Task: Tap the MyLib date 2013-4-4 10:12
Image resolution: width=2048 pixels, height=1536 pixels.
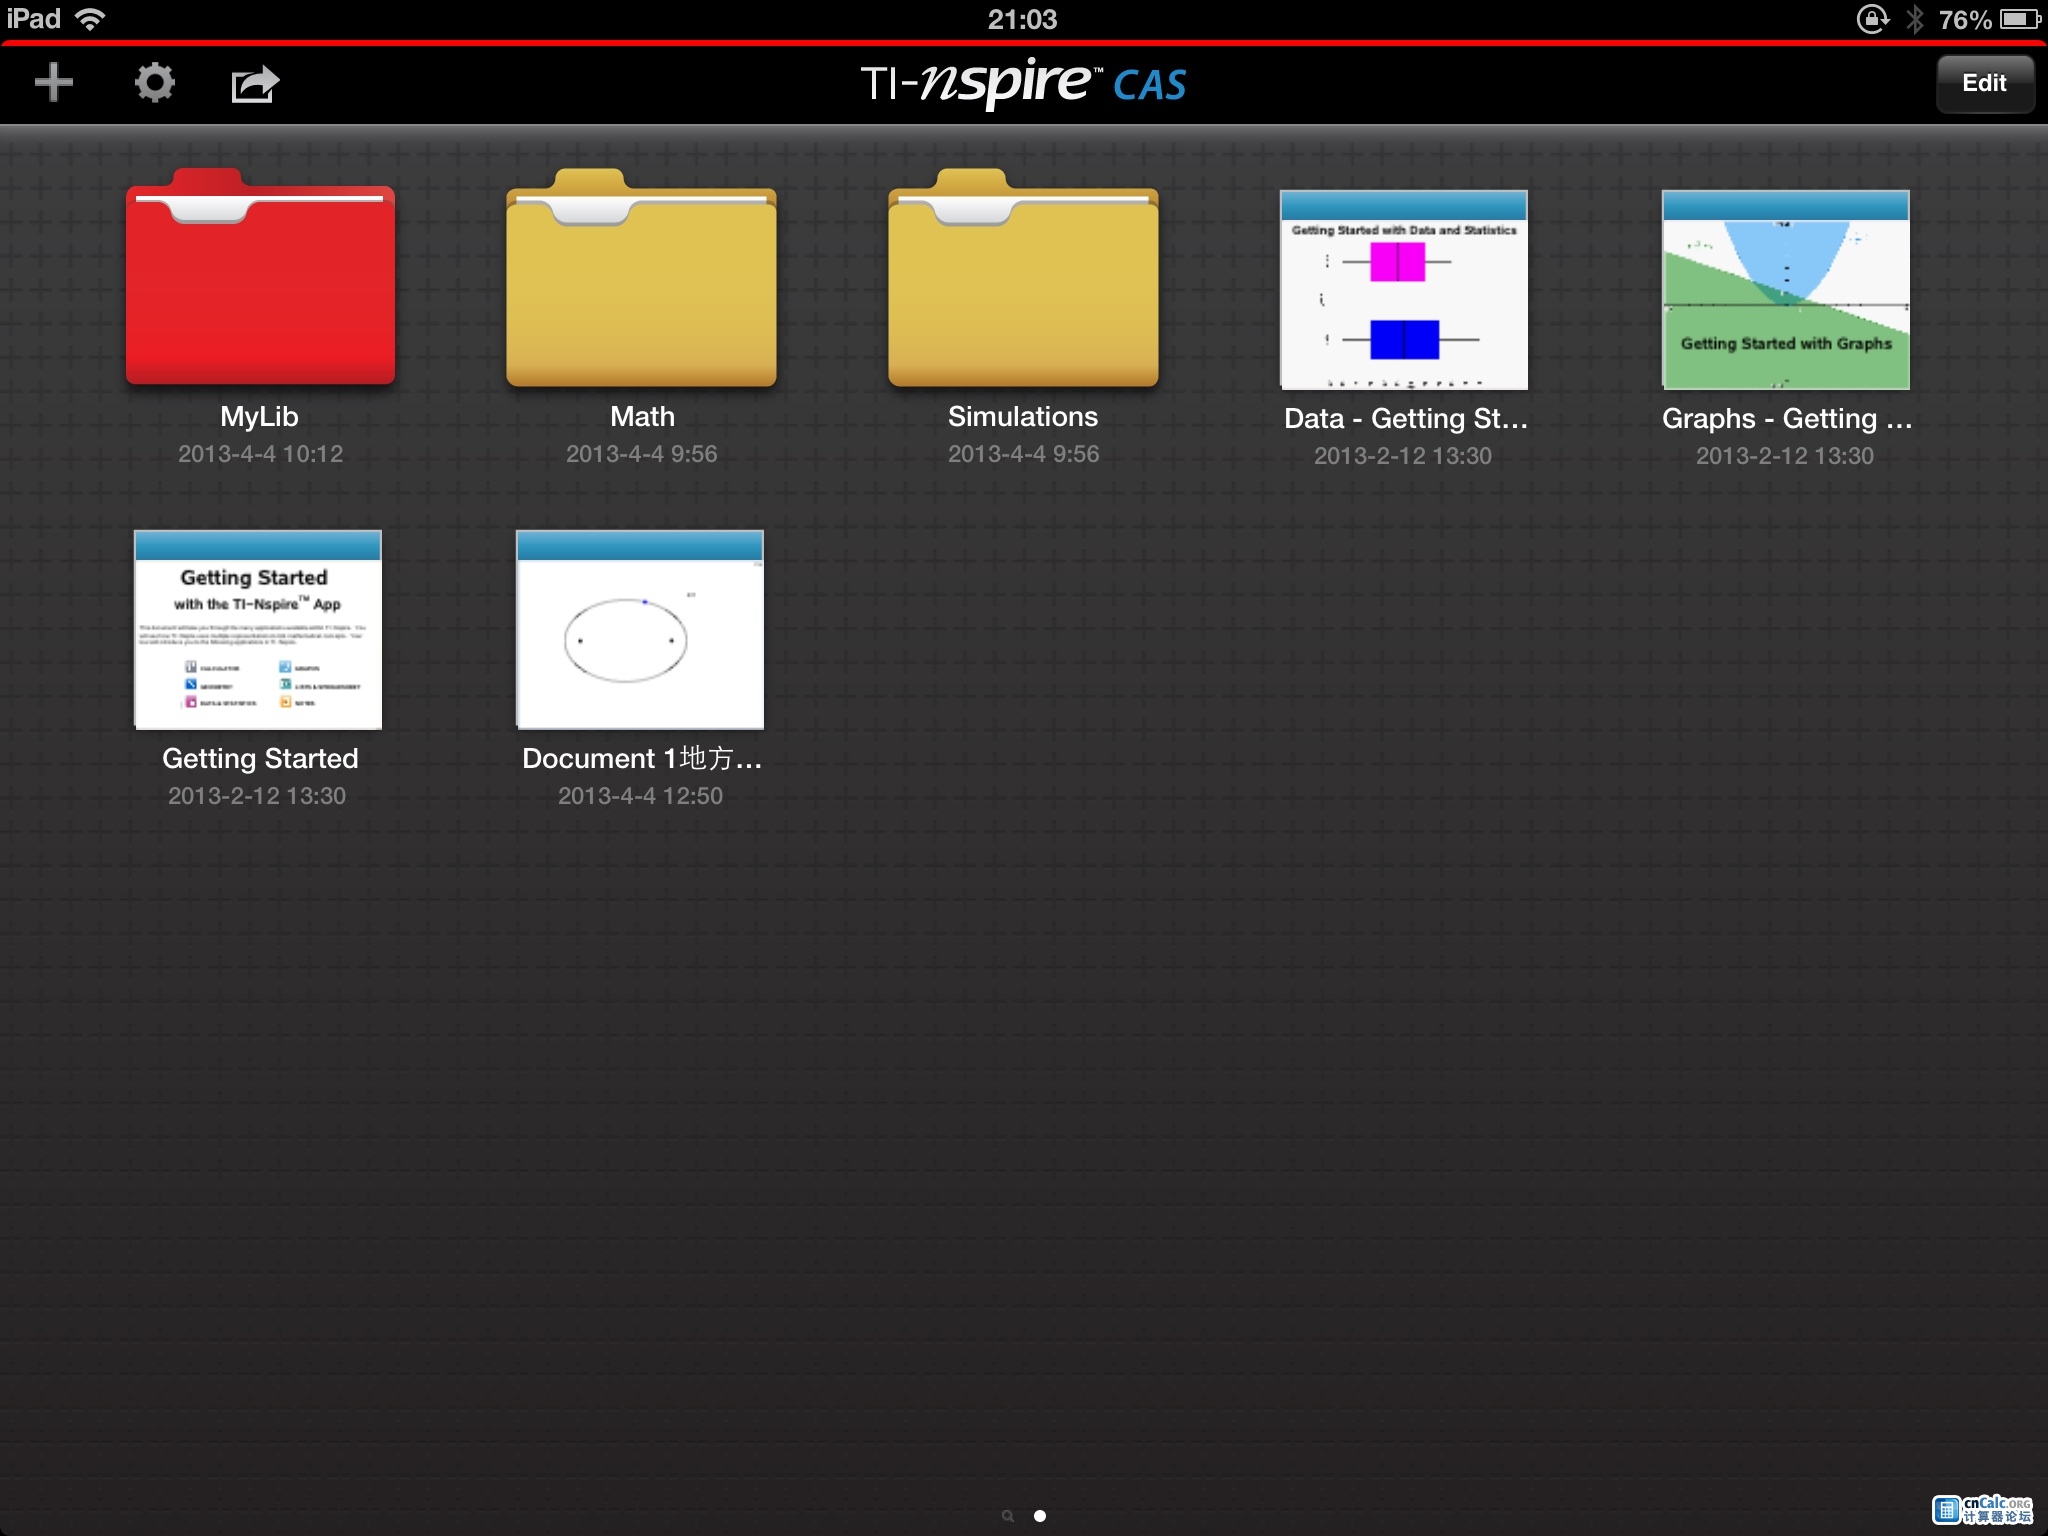Action: [260, 454]
